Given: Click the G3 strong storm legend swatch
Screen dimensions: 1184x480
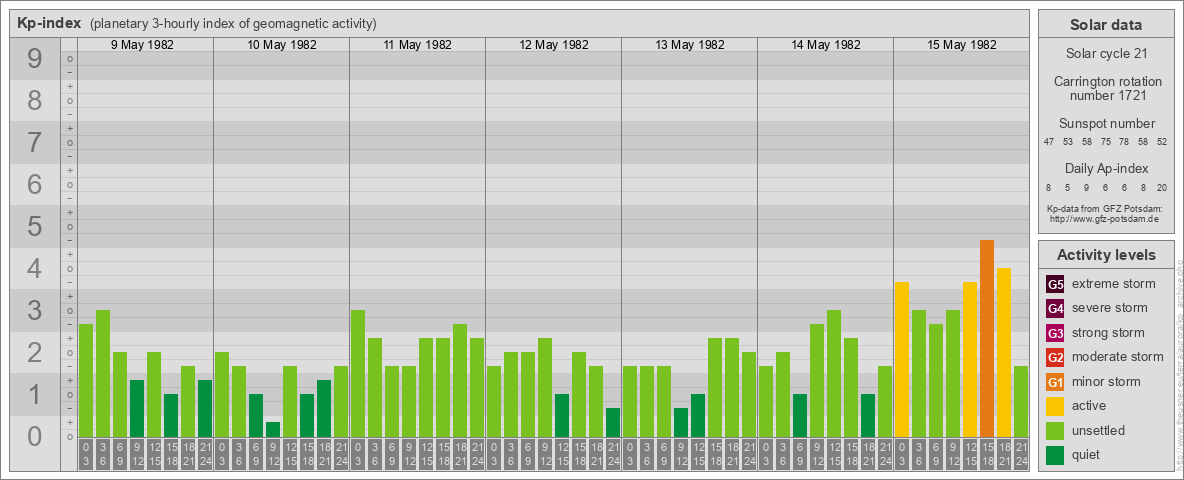Looking at the screenshot, I should pyautogui.click(x=1055, y=333).
